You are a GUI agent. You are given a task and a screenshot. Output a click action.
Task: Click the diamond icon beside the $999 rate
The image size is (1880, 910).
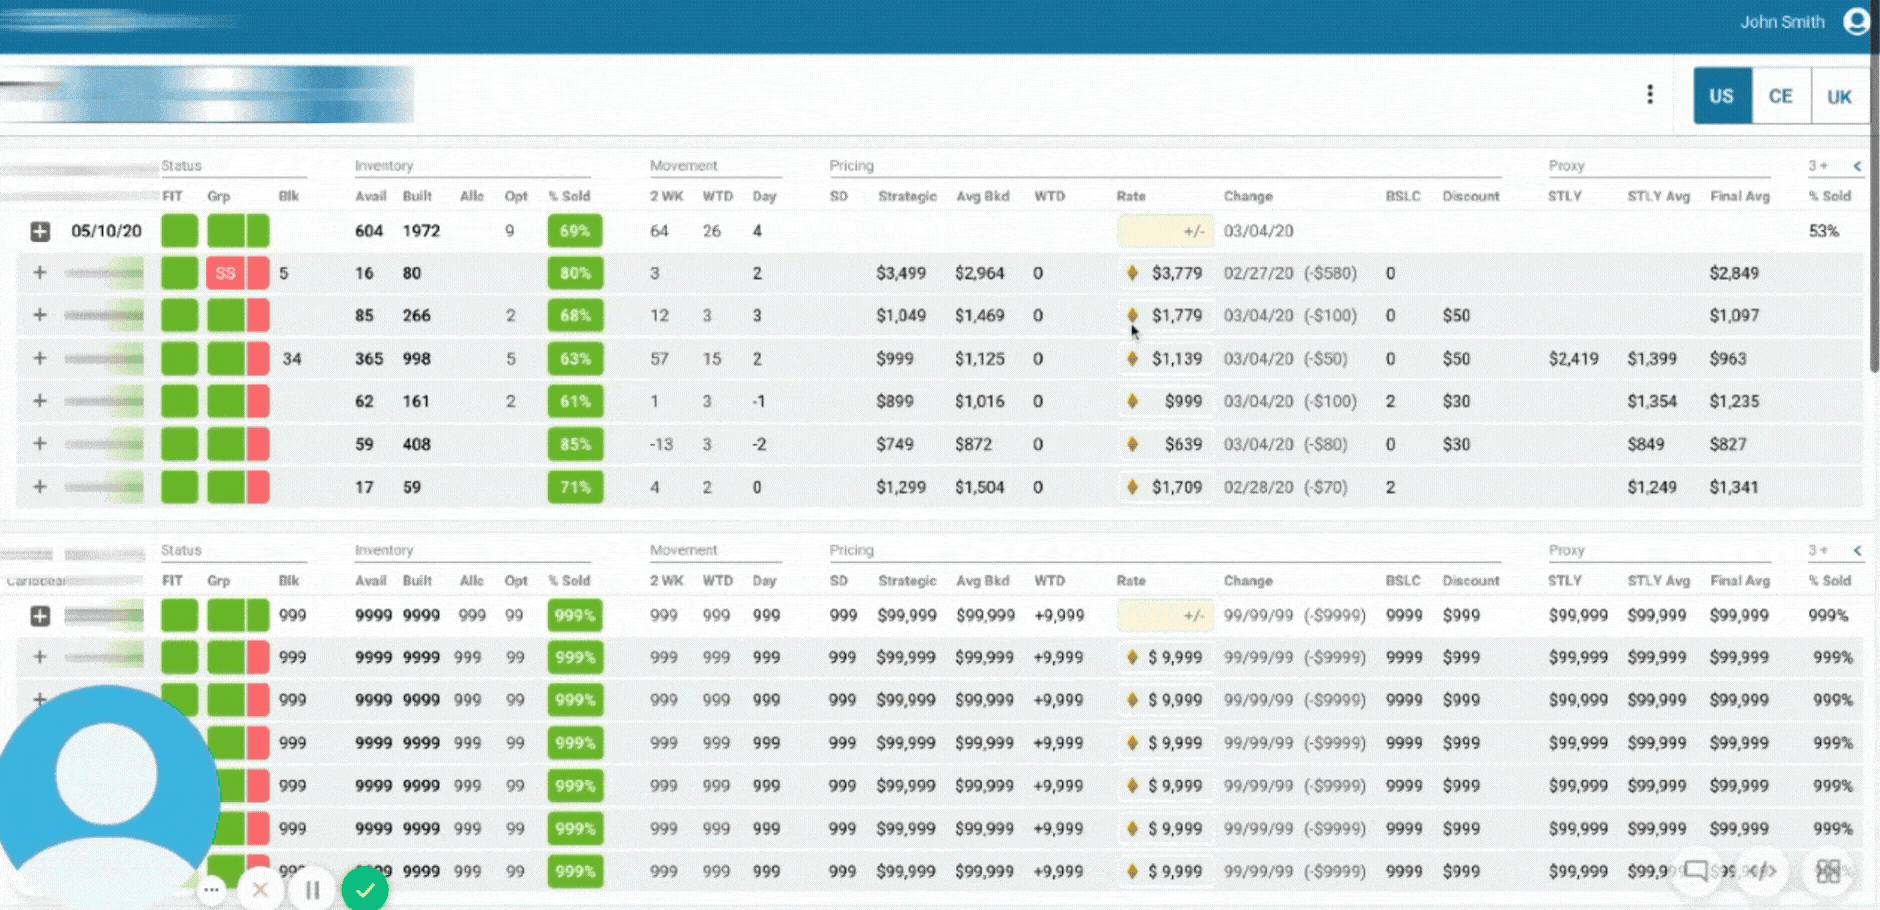1132,401
